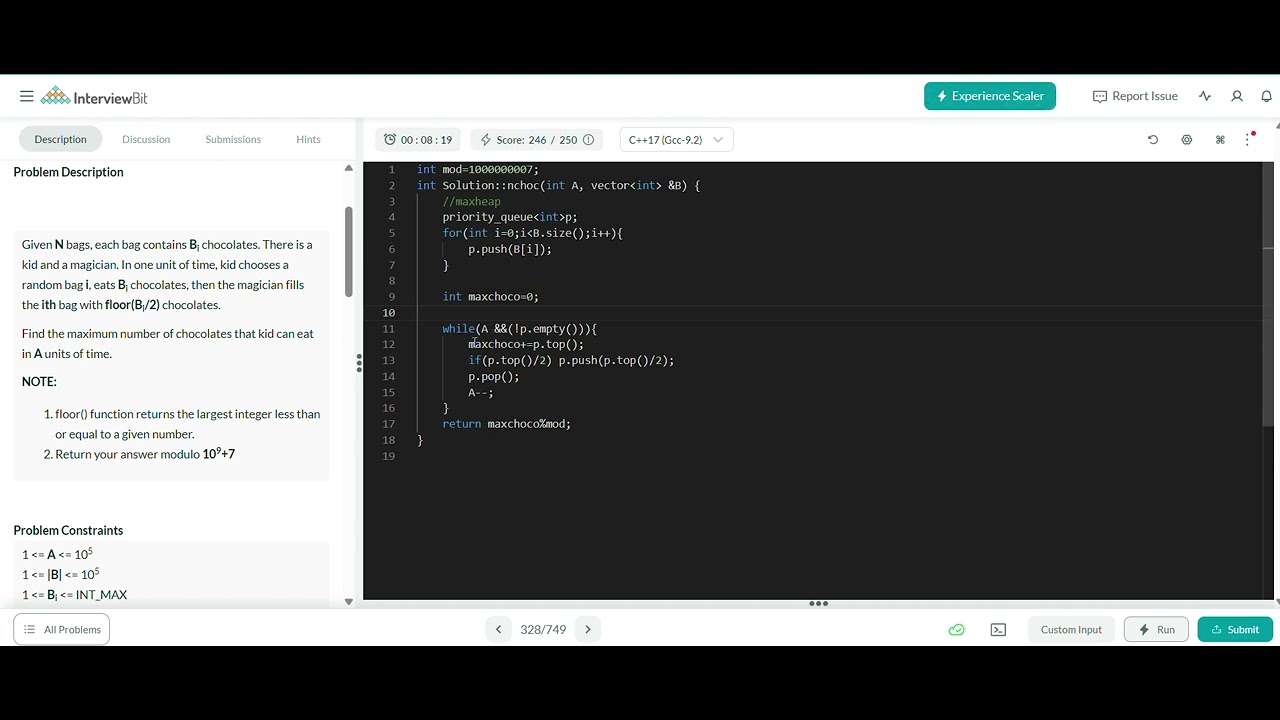
Task: Click the Problem Constraints heading
Action: coord(68,530)
